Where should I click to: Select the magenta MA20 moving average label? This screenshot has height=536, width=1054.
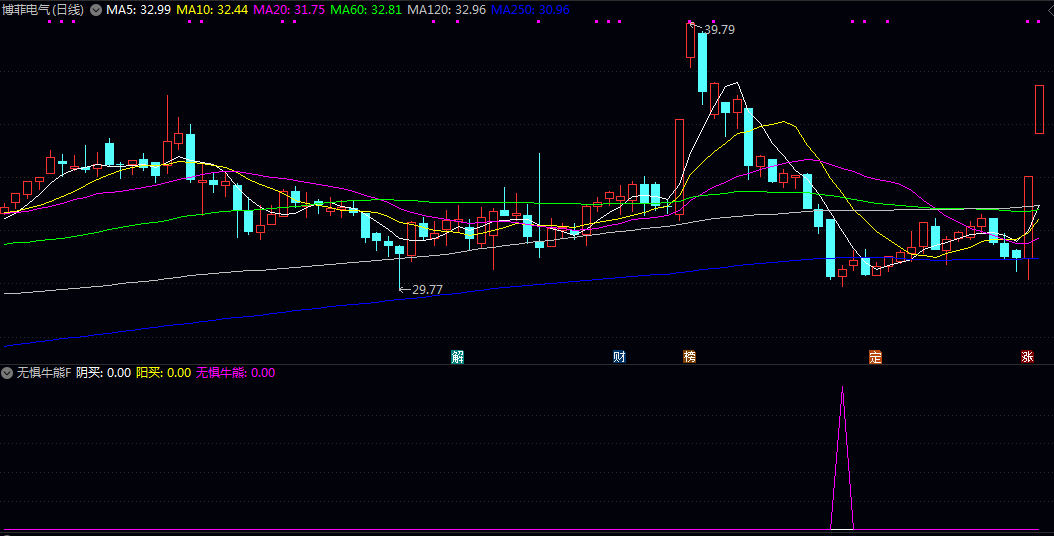pos(288,10)
